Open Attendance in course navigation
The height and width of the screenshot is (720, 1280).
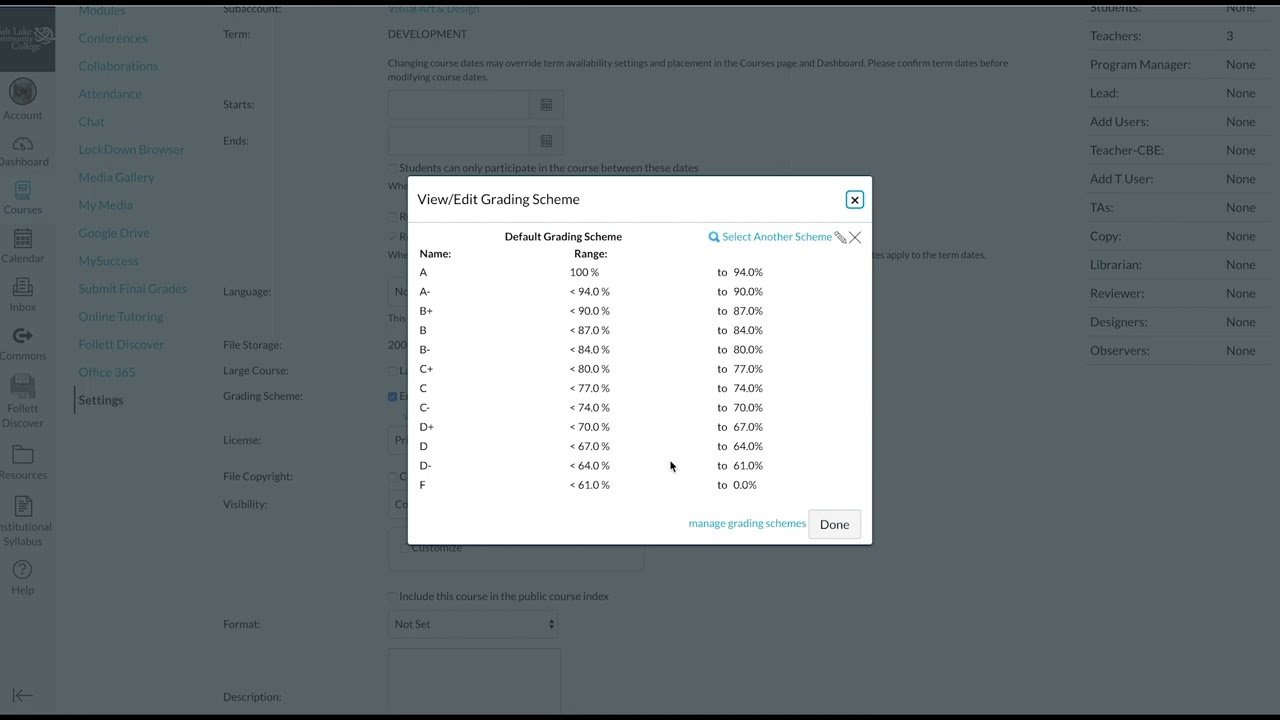[110, 94]
